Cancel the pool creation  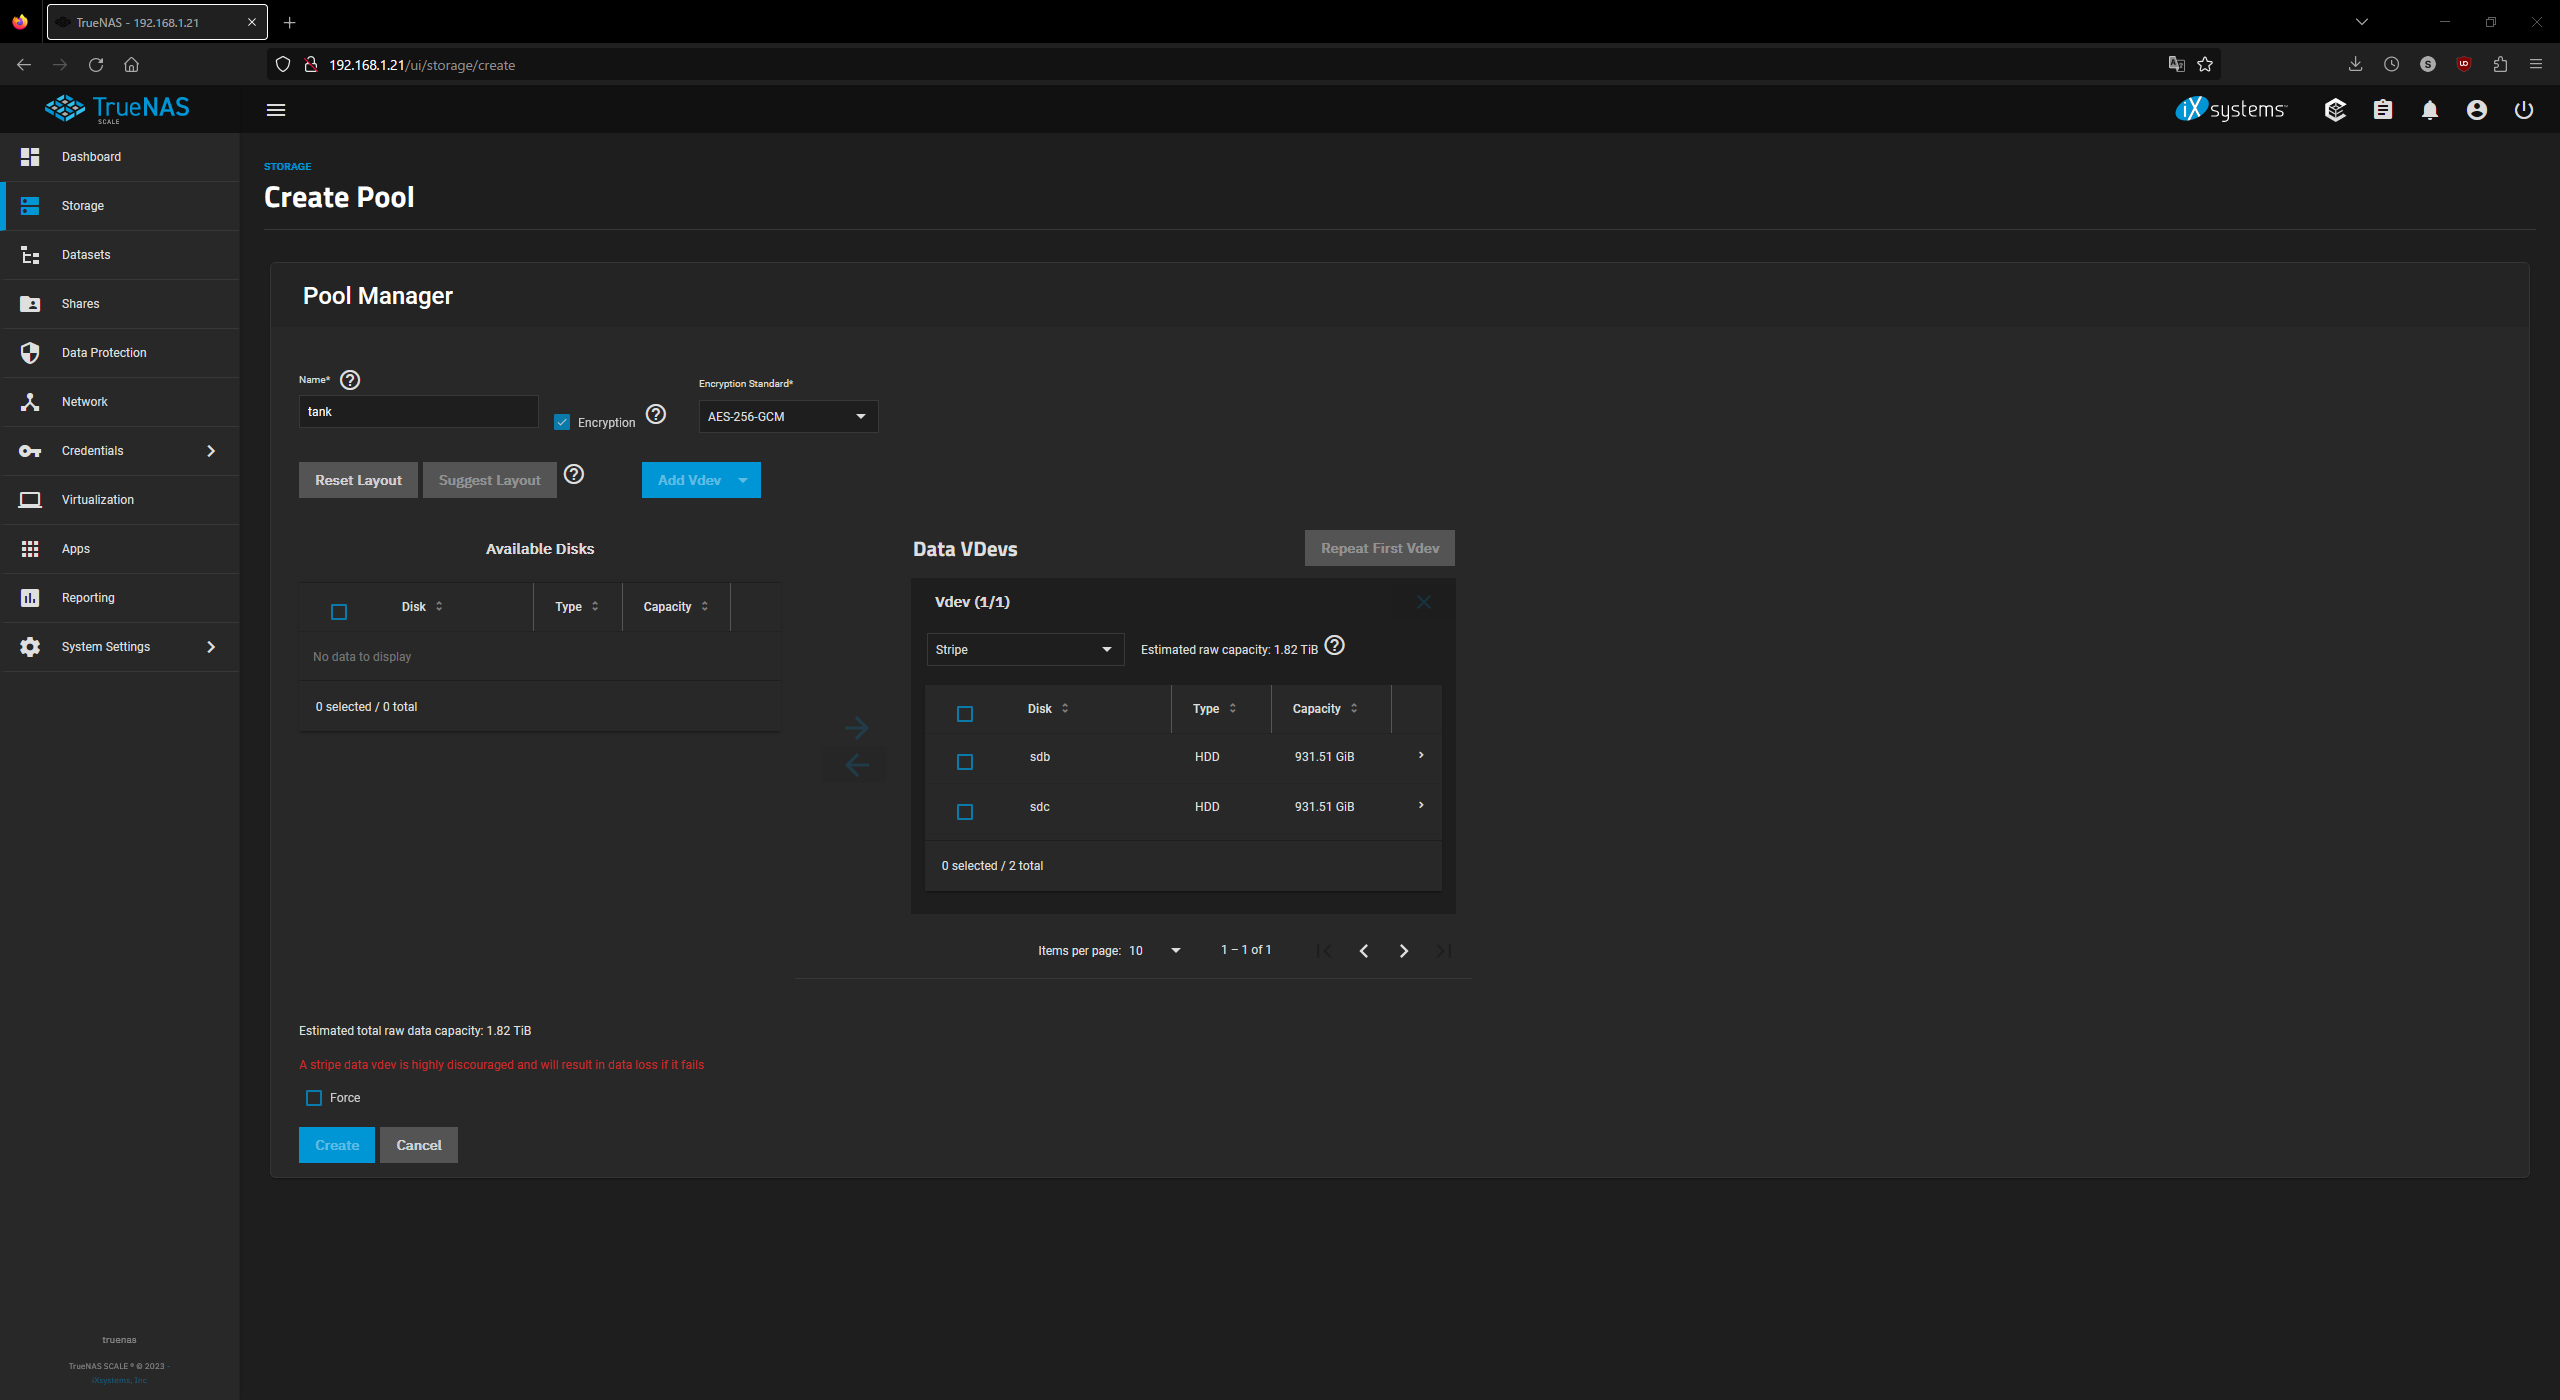tap(419, 1145)
